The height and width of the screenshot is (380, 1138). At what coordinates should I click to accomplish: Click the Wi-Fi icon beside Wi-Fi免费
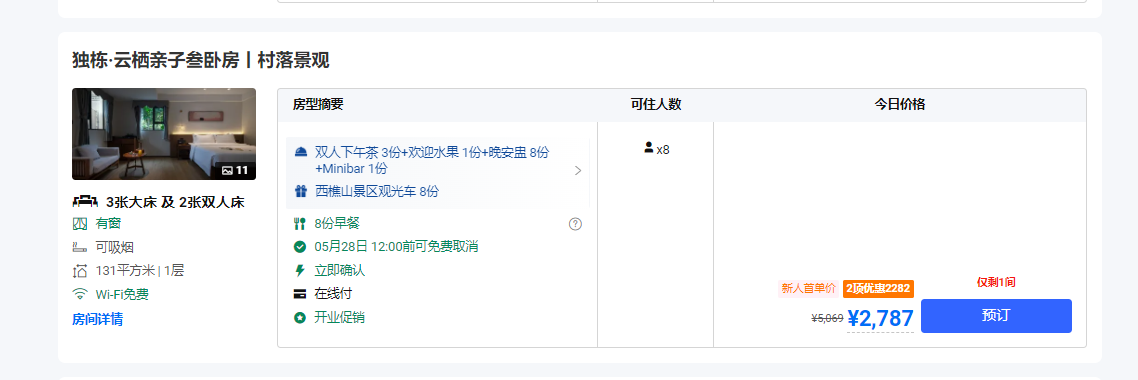coord(80,294)
